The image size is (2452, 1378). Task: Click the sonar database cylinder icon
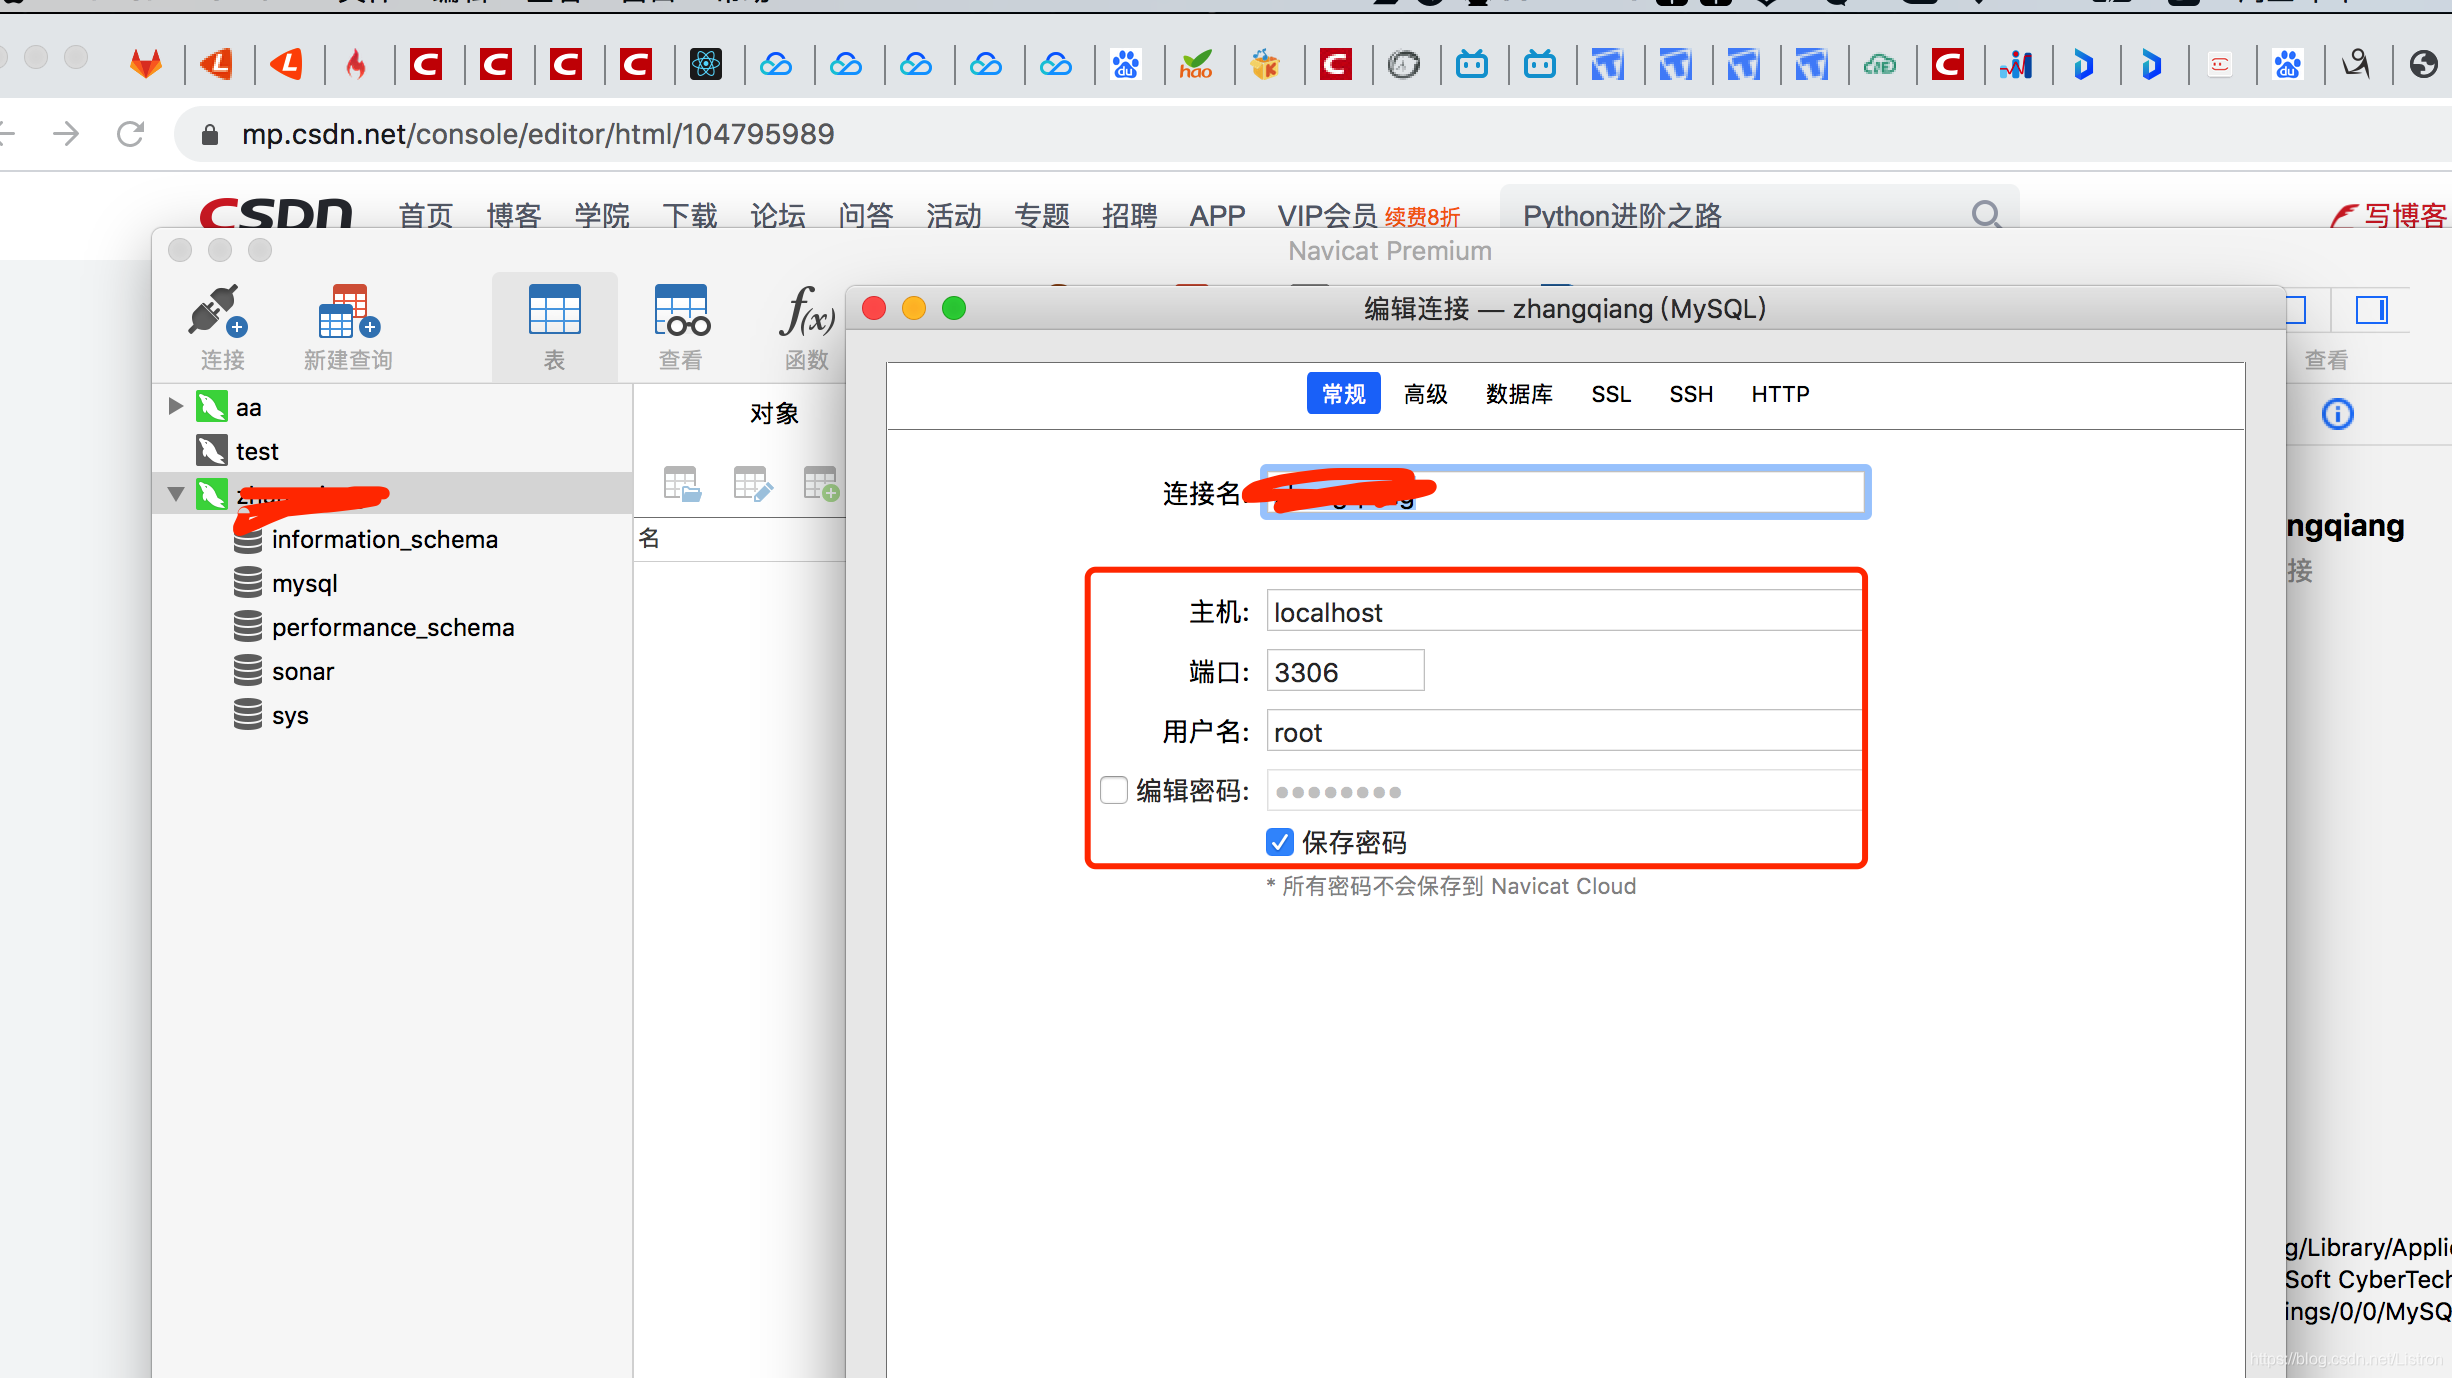(248, 670)
